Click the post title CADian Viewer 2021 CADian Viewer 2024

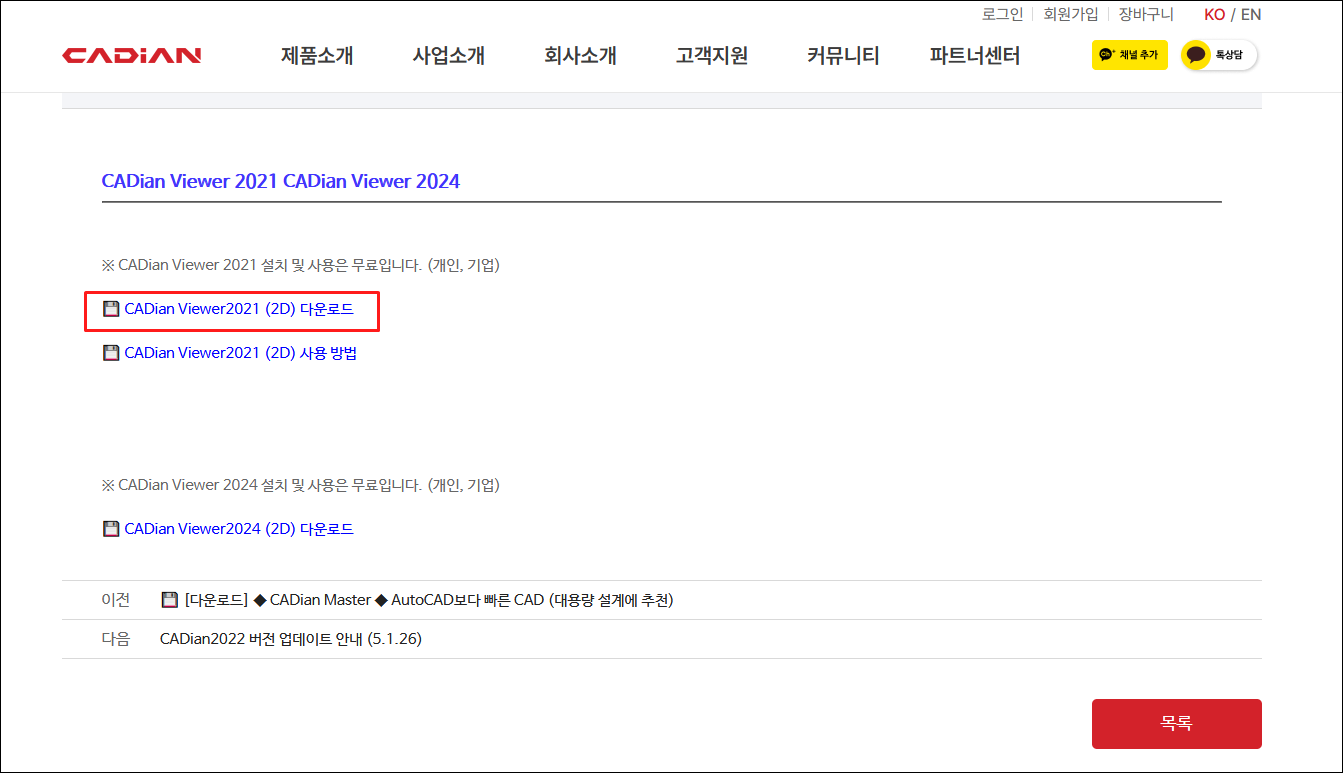coord(281,181)
